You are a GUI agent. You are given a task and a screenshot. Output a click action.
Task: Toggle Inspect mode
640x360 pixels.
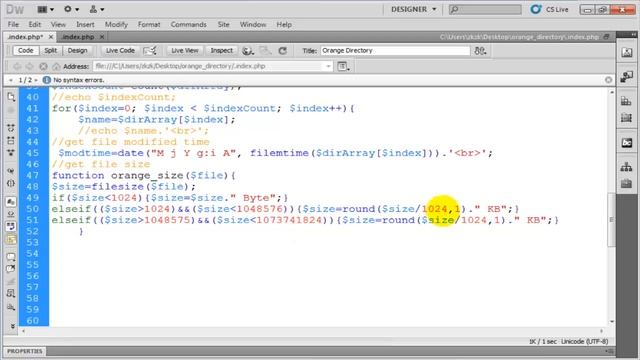221,51
